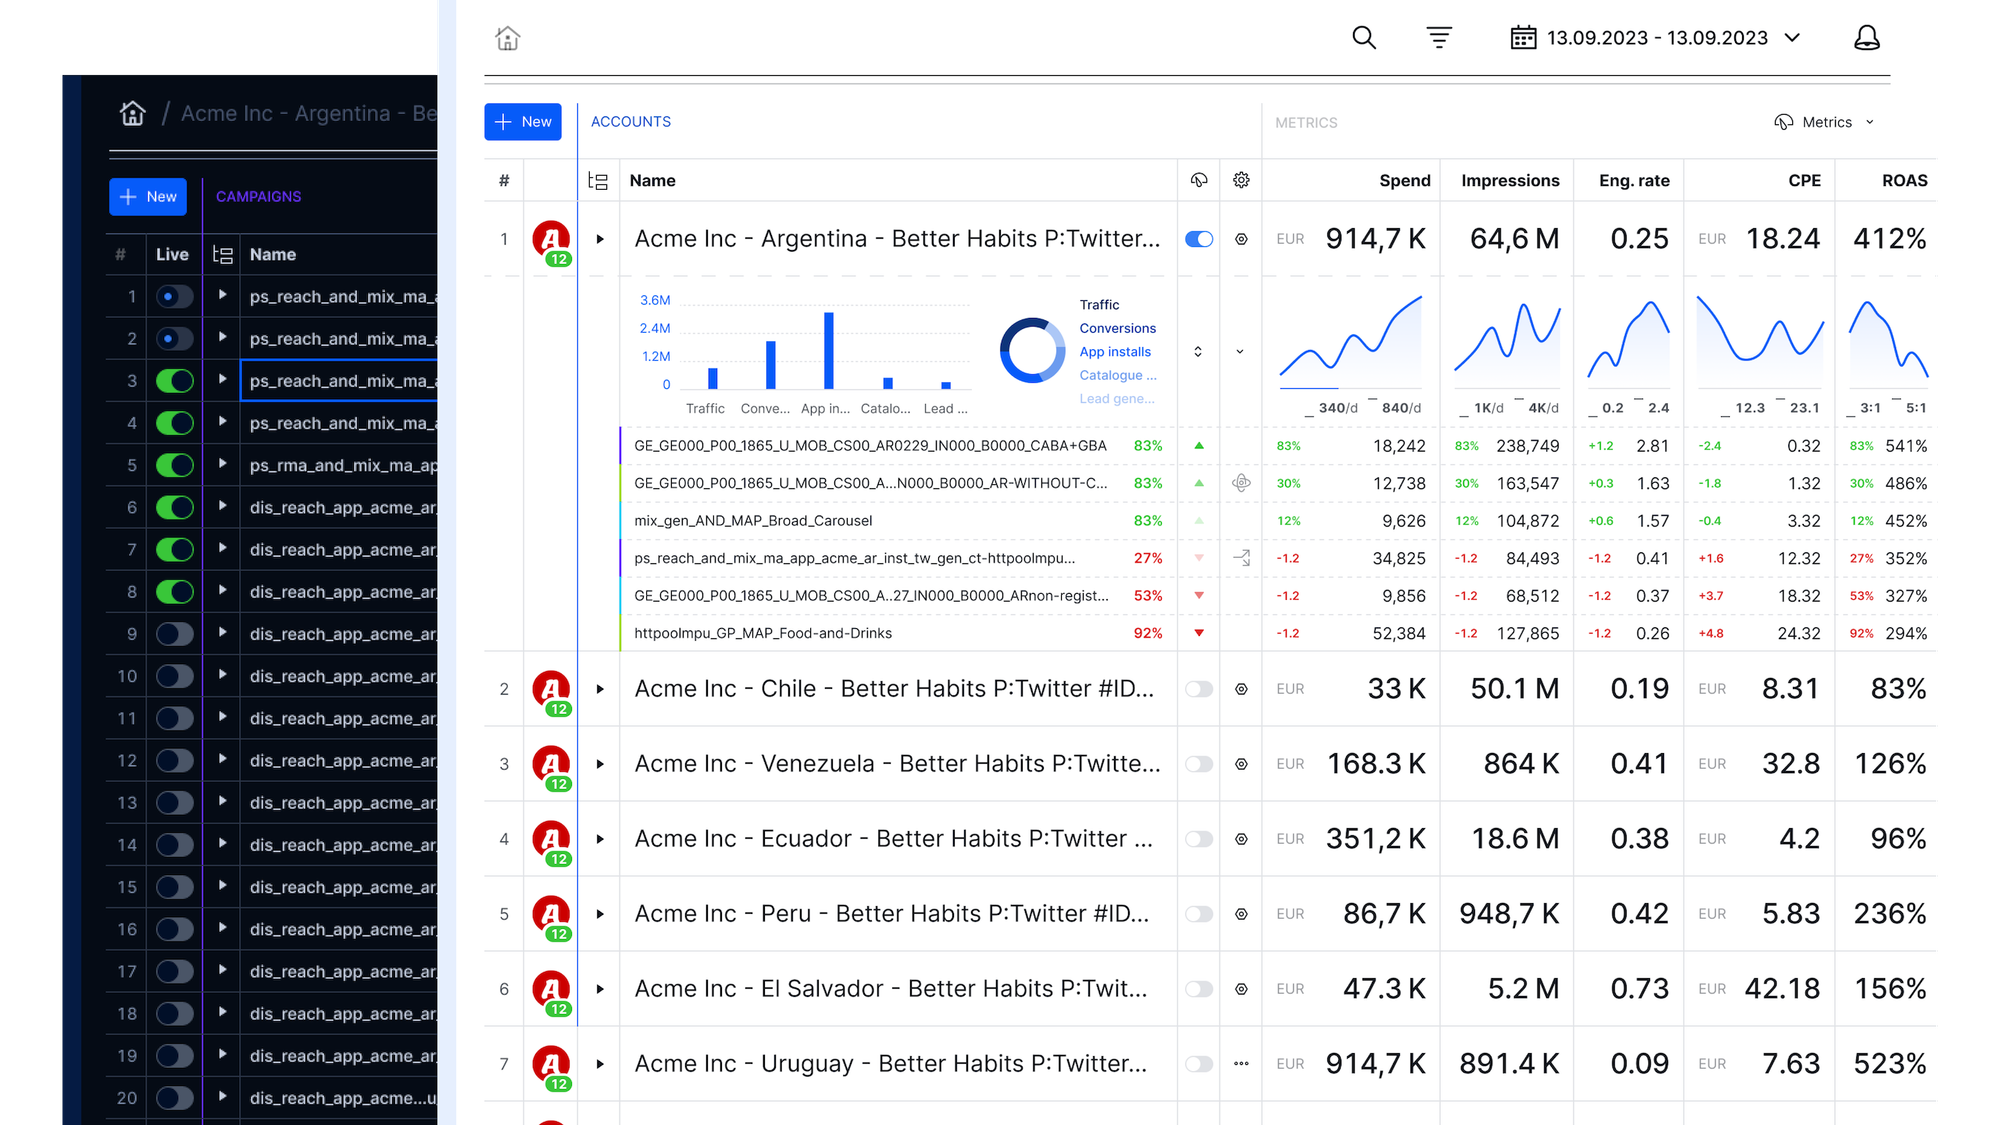Click the home icon in the top bar
This screenshot has width=2000, height=1125.
point(508,38)
